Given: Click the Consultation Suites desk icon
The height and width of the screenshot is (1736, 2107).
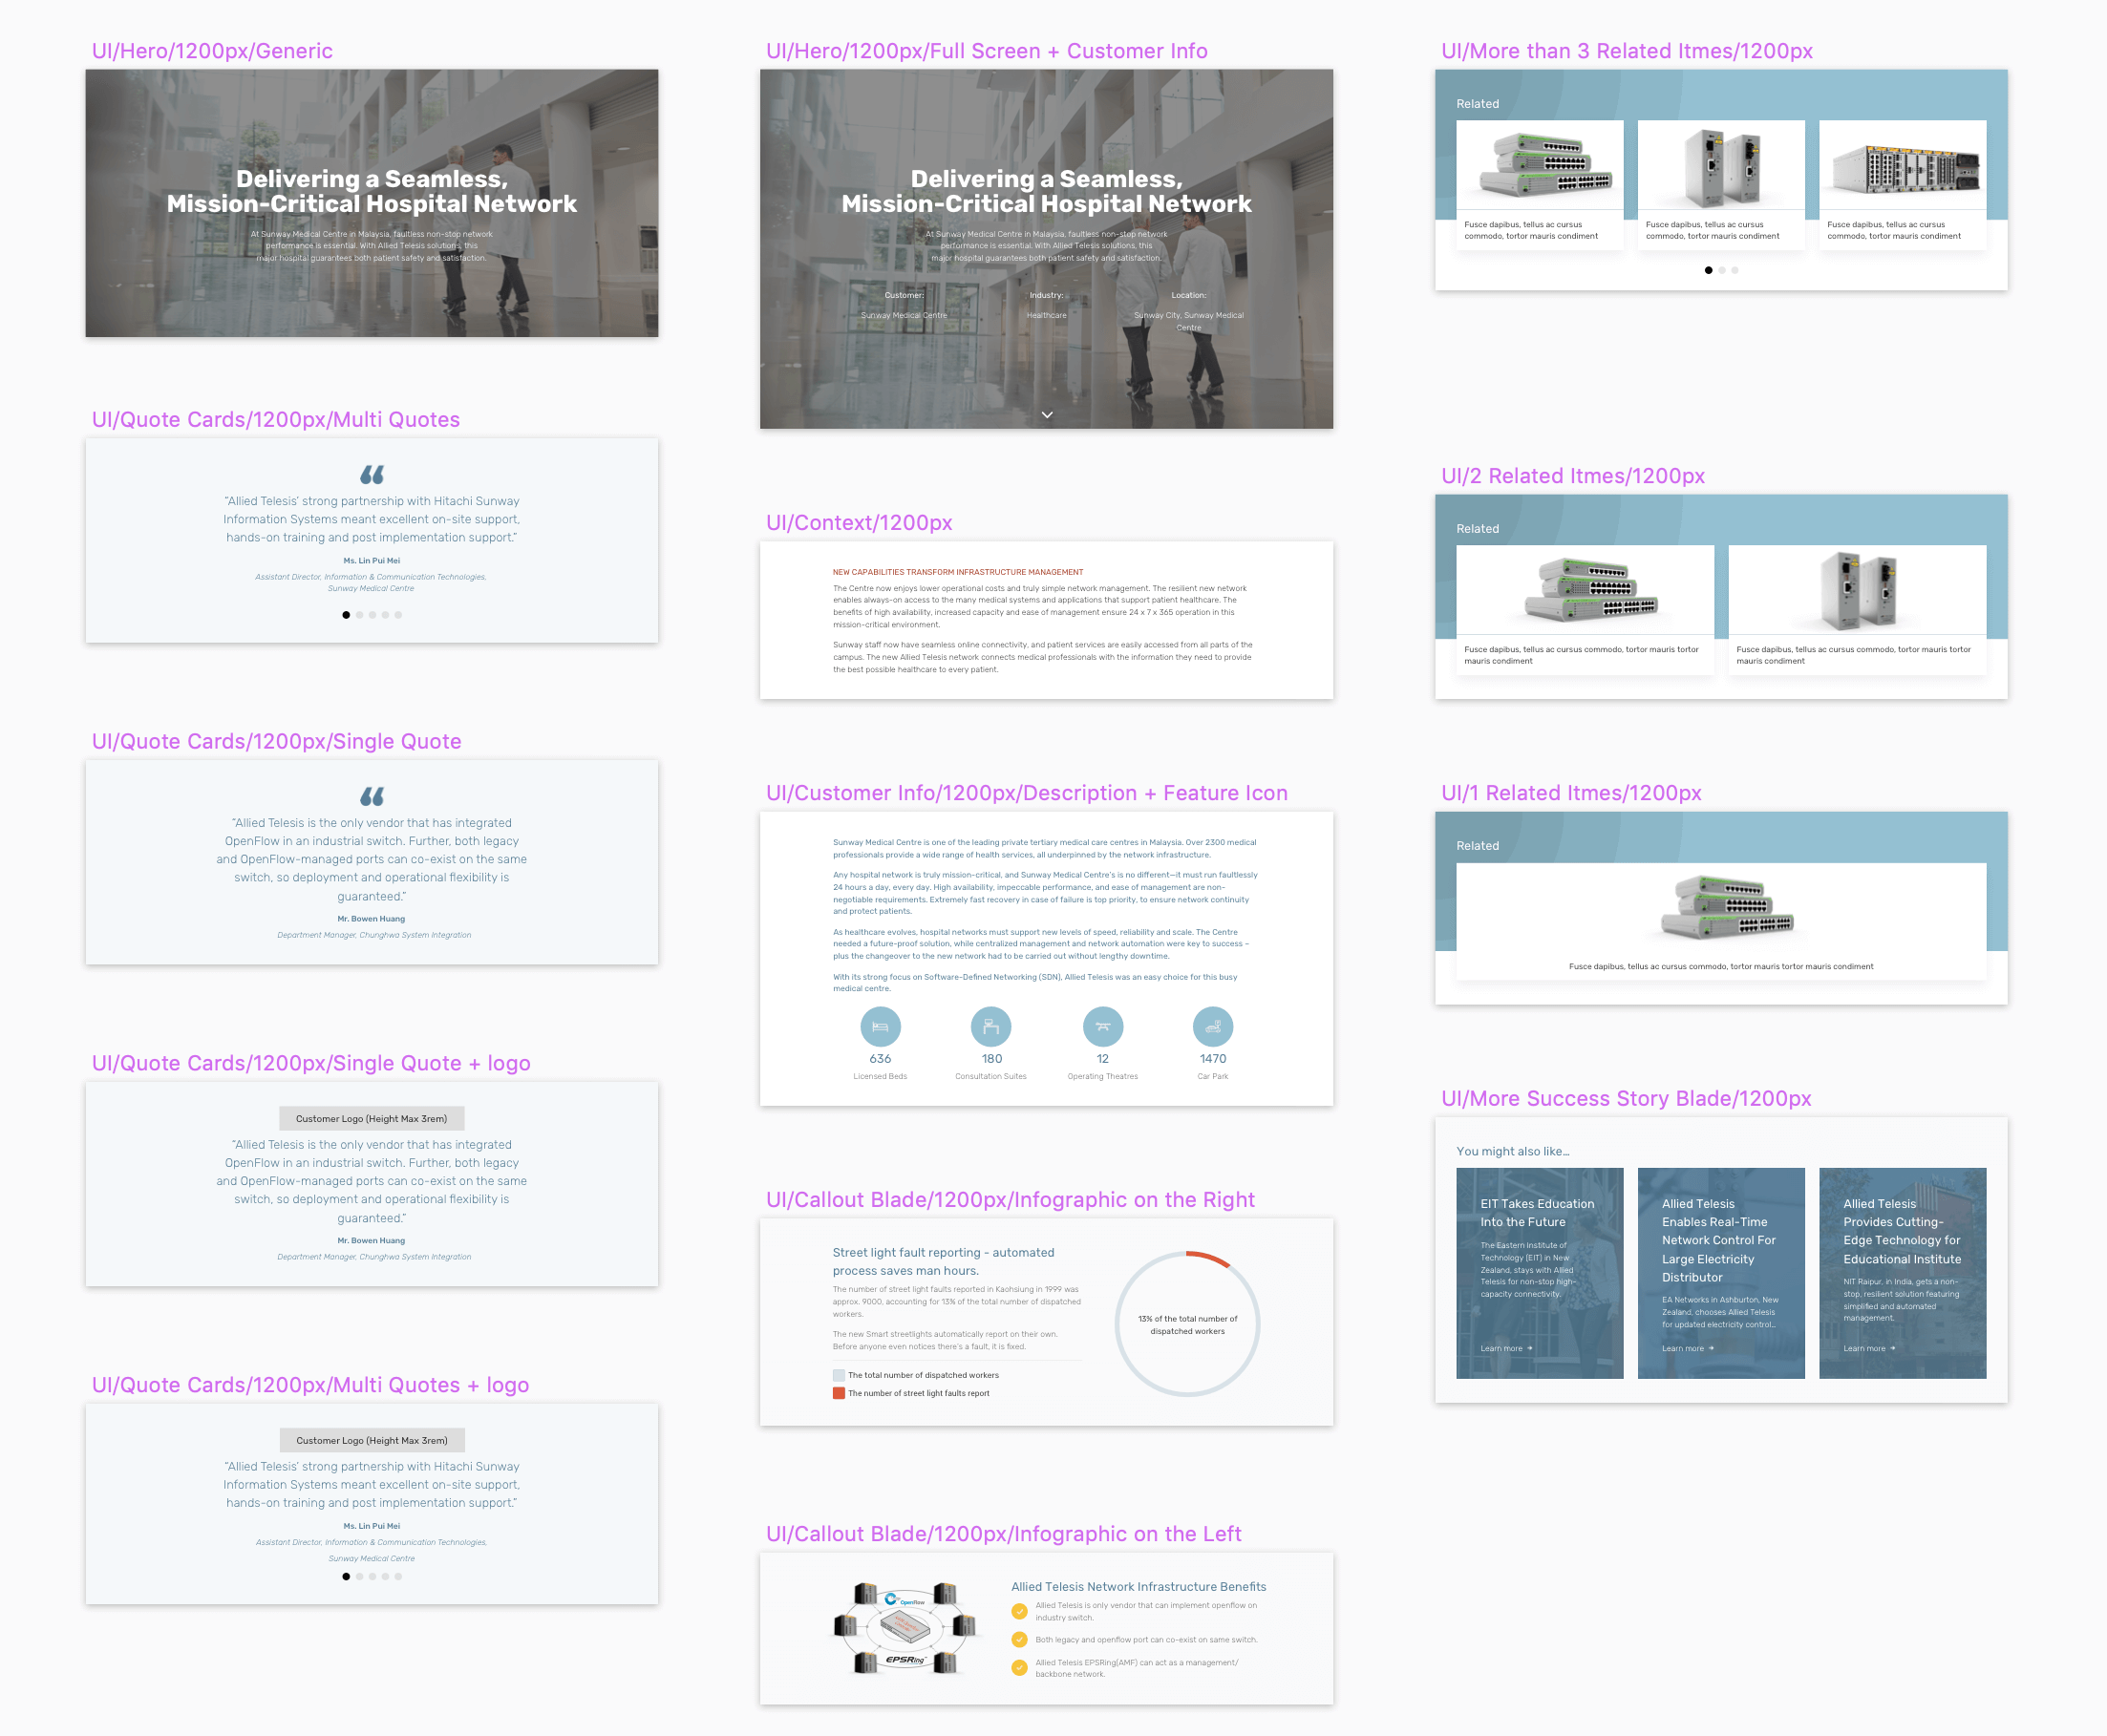Looking at the screenshot, I should (990, 1026).
